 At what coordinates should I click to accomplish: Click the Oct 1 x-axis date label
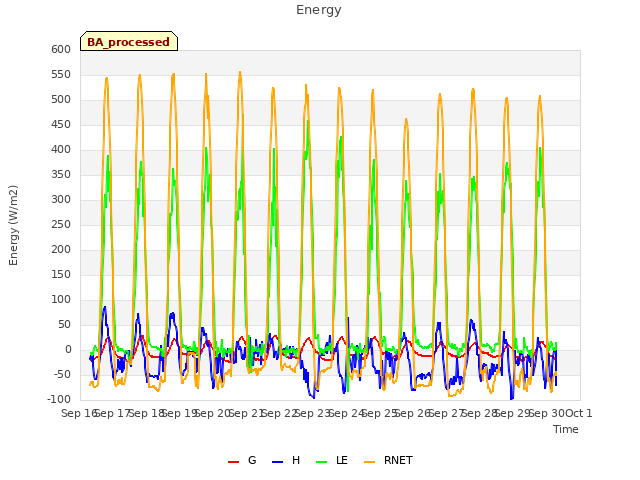tap(579, 413)
